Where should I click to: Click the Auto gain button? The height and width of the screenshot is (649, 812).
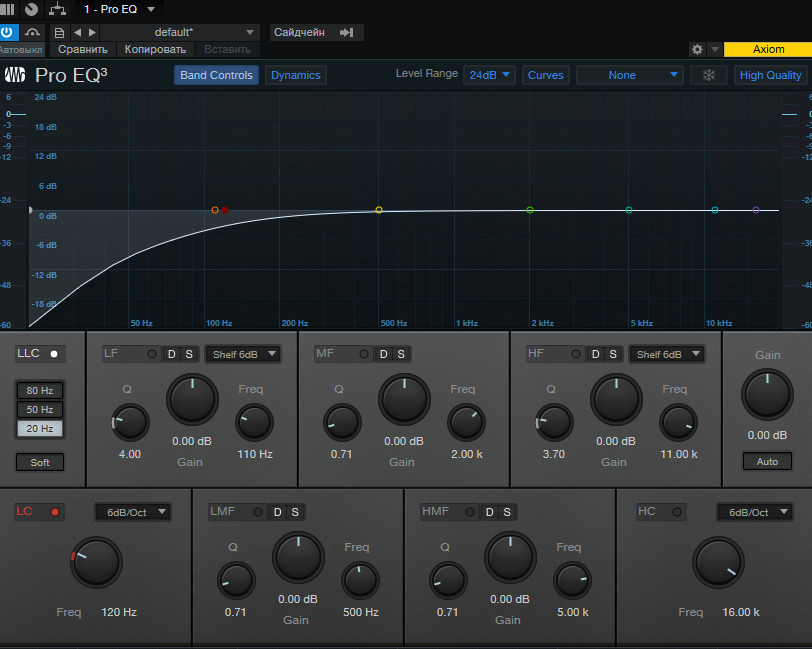pos(767,461)
